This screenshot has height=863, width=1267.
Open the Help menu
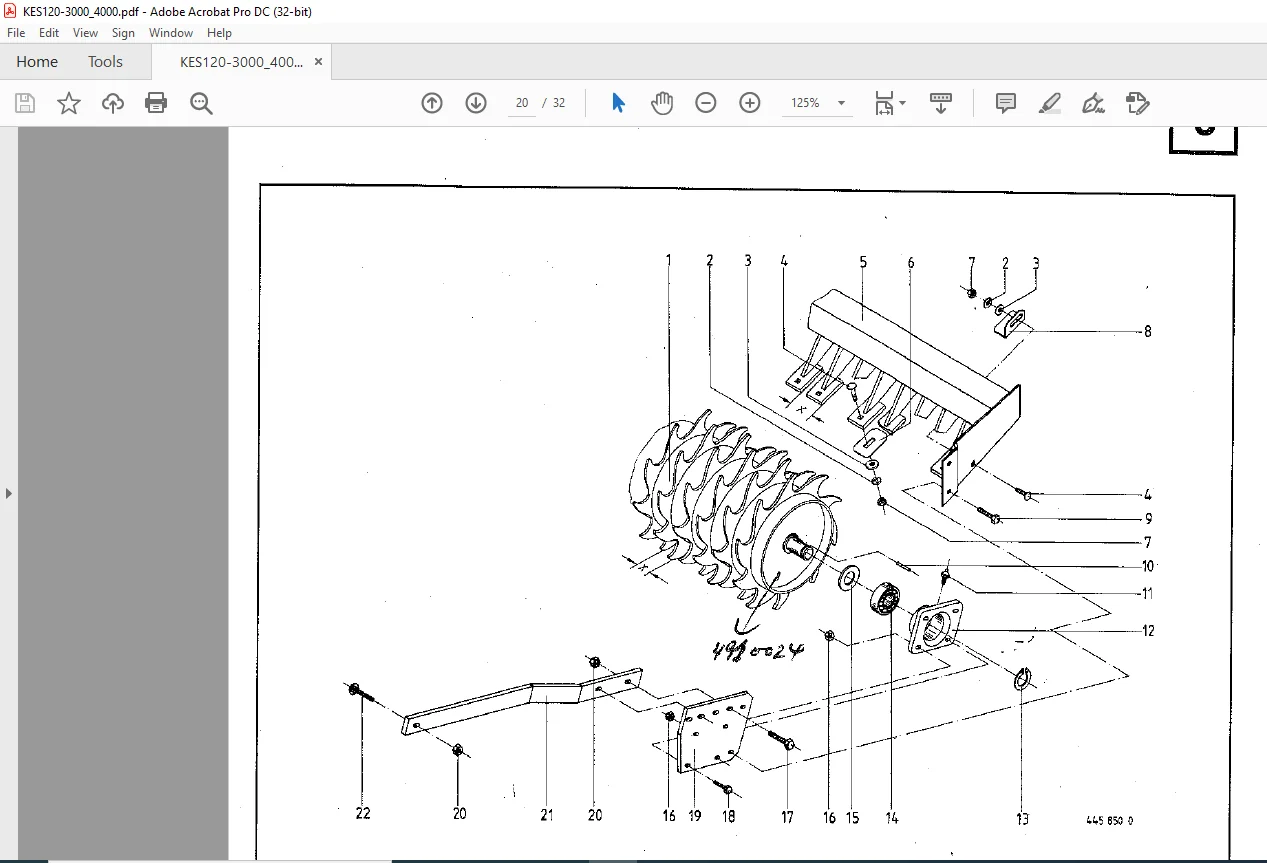pyautogui.click(x=219, y=33)
